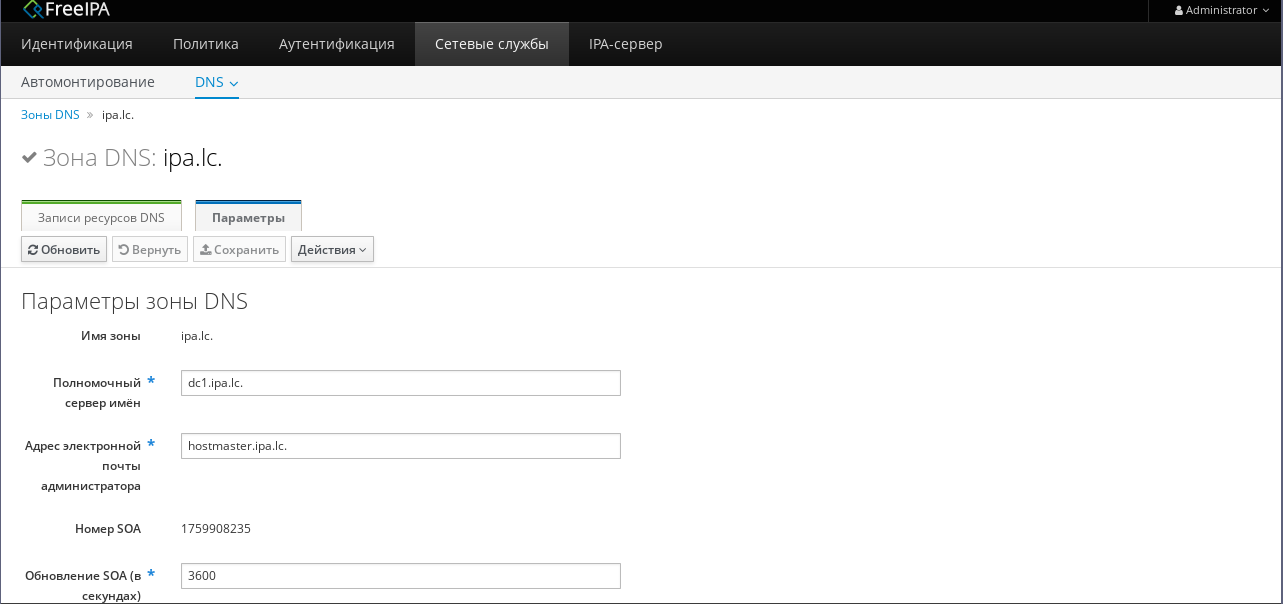Open the Политика menu

205,44
